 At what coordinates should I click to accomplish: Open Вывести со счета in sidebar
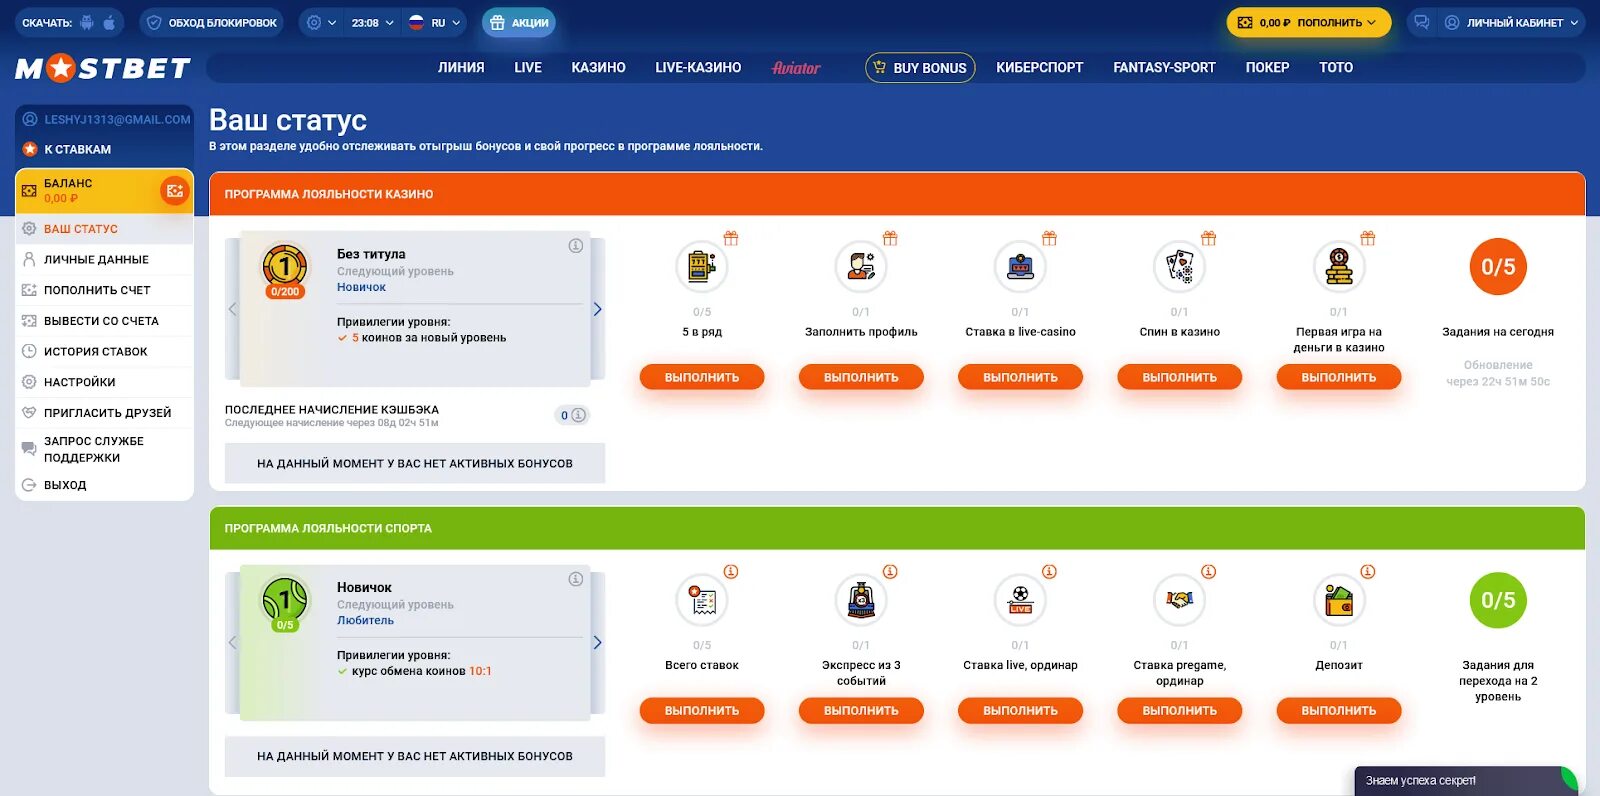pyautogui.click(x=104, y=321)
